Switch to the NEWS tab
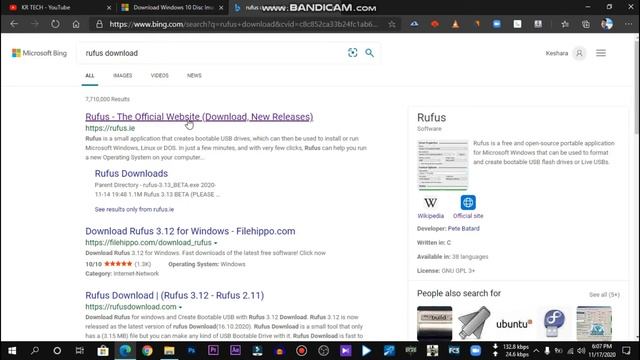This screenshot has height=360, width=640. point(194,76)
